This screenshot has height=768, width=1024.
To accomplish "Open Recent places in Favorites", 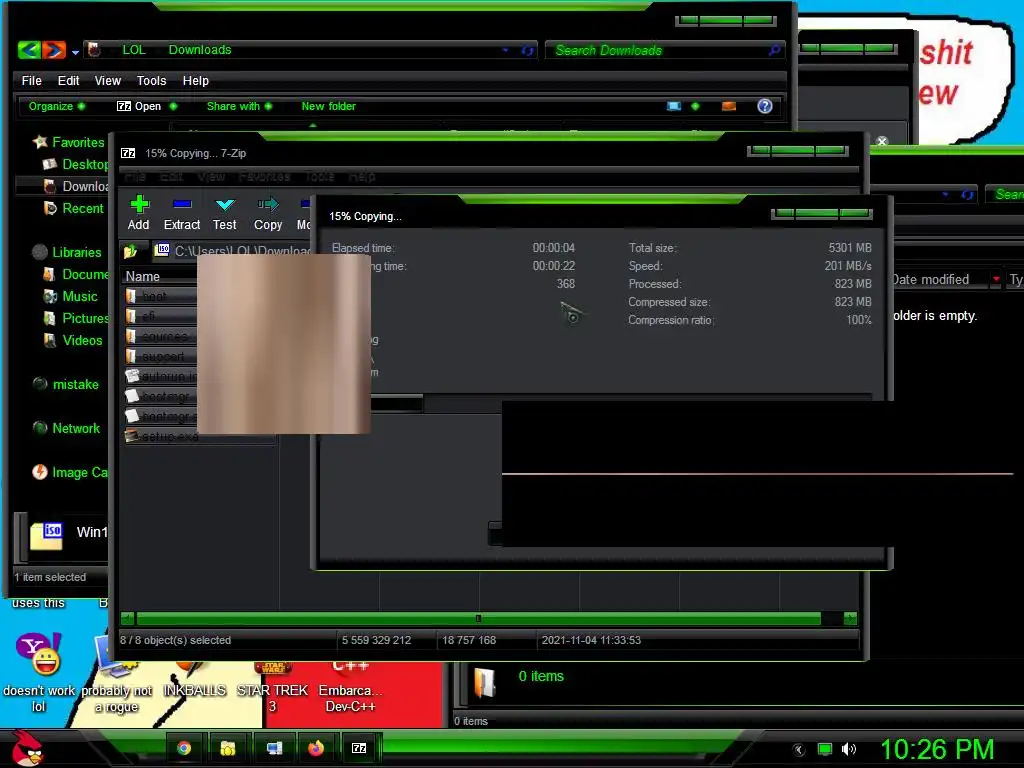I will pyautogui.click(x=73, y=208).
